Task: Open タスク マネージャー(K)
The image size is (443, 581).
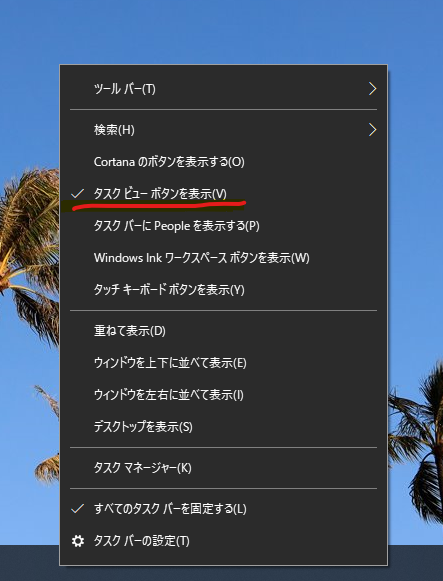Action: (223, 468)
